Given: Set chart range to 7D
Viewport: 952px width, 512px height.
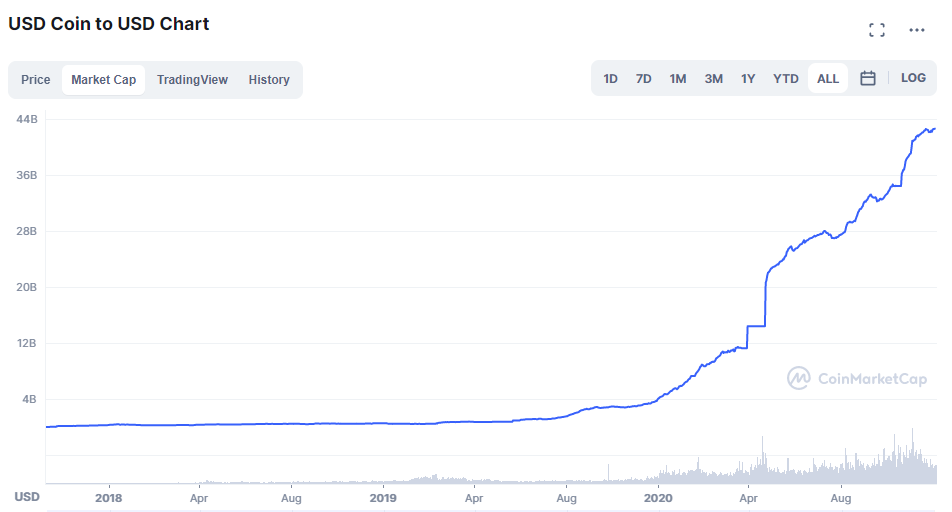Looking at the screenshot, I should click(644, 78).
